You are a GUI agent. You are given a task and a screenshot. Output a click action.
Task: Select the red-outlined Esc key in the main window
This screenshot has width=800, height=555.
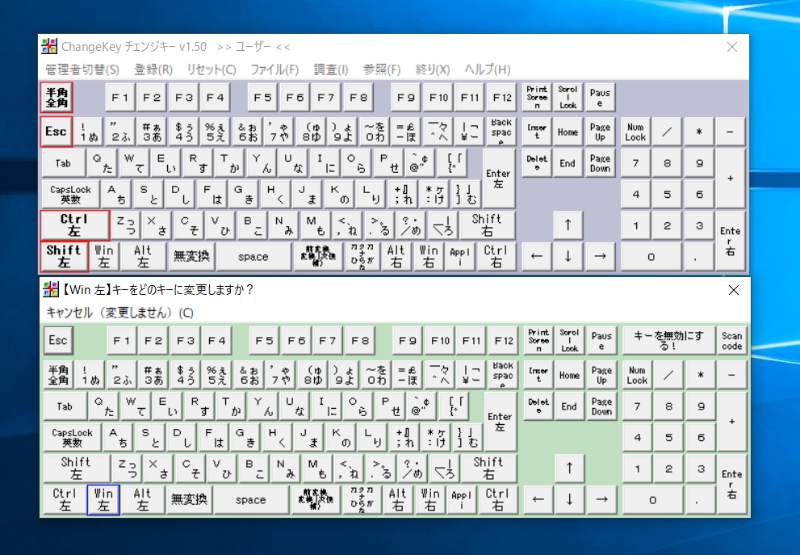coord(56,132)
